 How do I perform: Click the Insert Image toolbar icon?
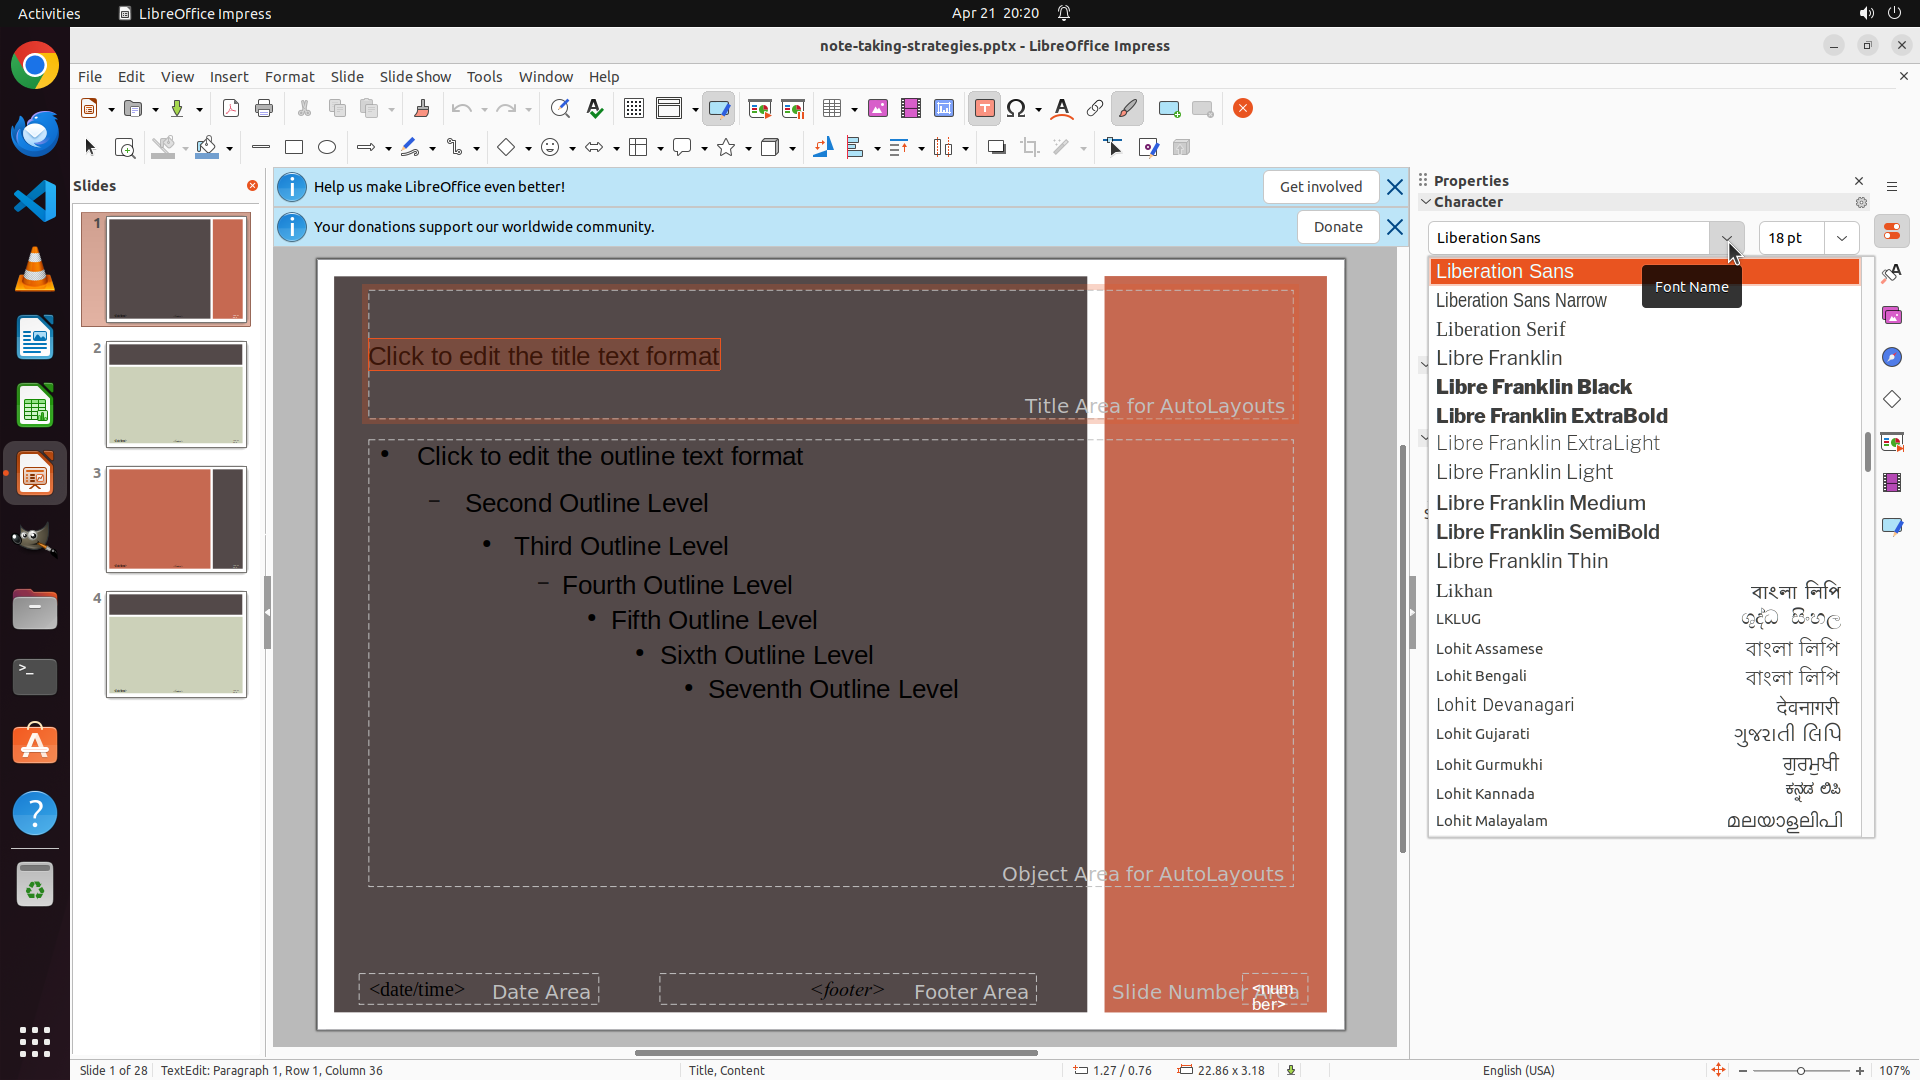tap(878, 109)
